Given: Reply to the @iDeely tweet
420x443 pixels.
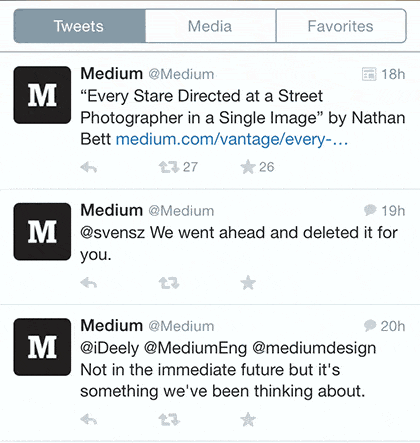Looking at the screenshot, I should (x=89, y=419).
